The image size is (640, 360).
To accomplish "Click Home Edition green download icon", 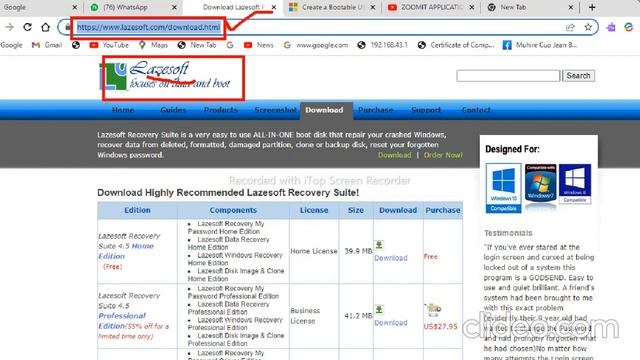I will point(379,245).
